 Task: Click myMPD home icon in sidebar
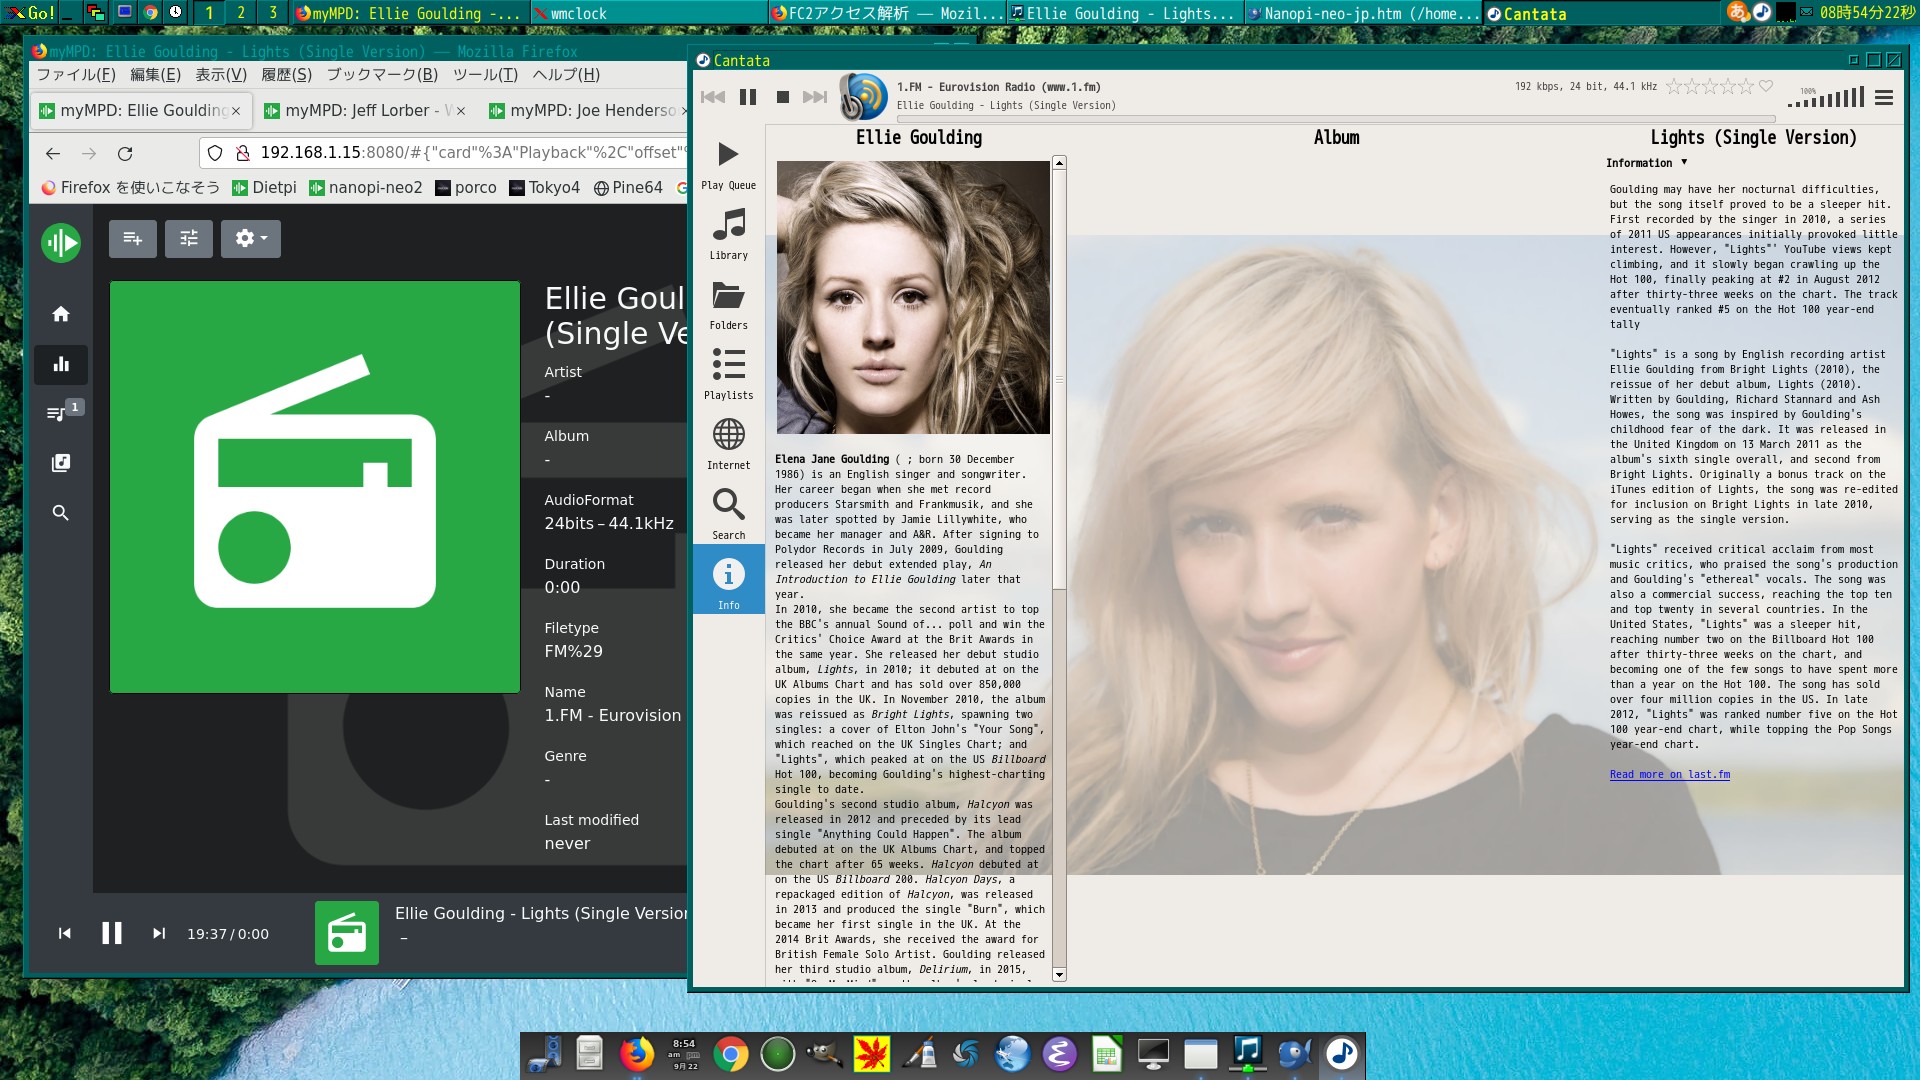(x=61, y=314)
